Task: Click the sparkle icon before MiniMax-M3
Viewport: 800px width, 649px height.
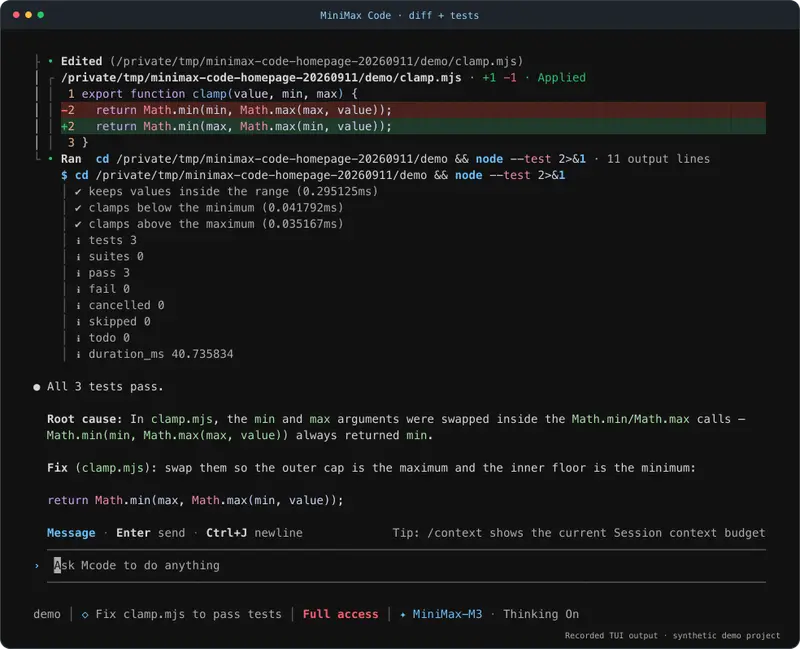Action: [403, 615]
